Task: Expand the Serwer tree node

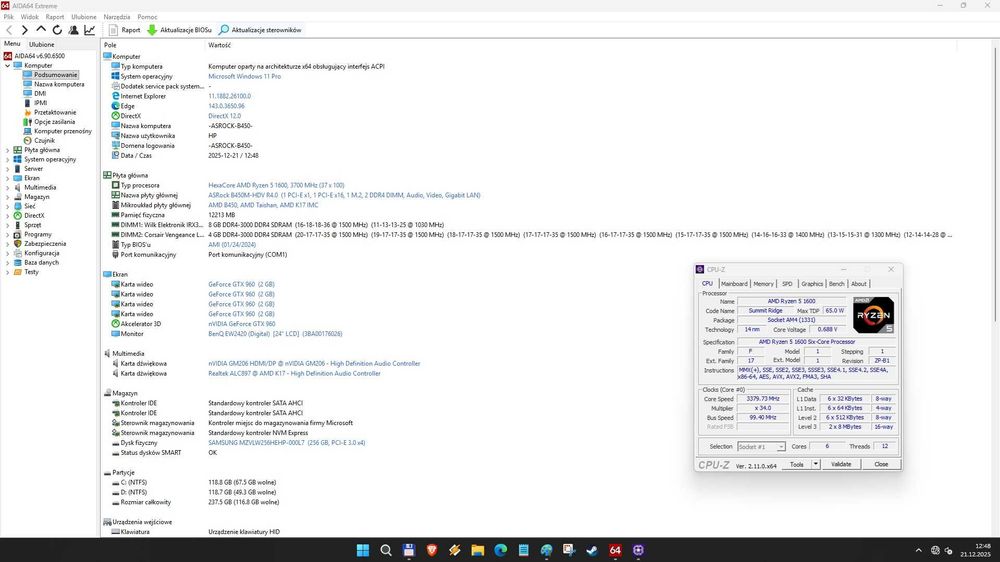Action: pos(8,168)
